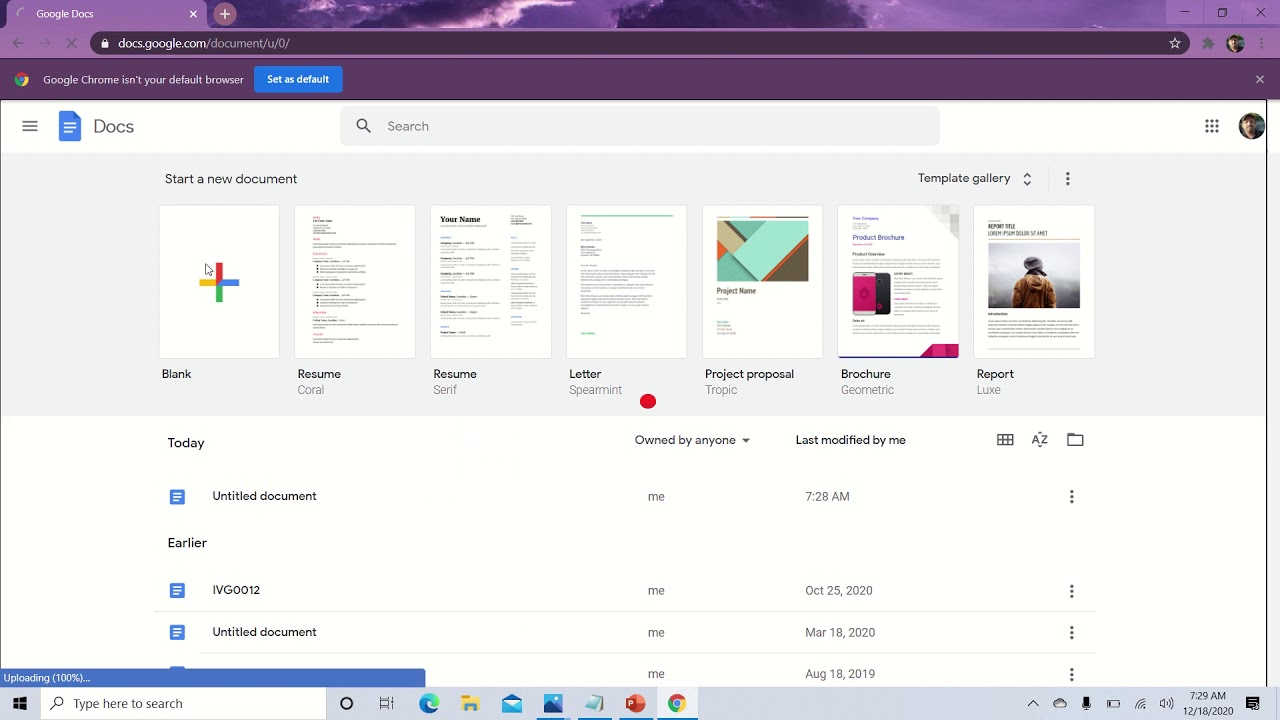
Task: Stop loading the page
Action: [x=72, y=43]
